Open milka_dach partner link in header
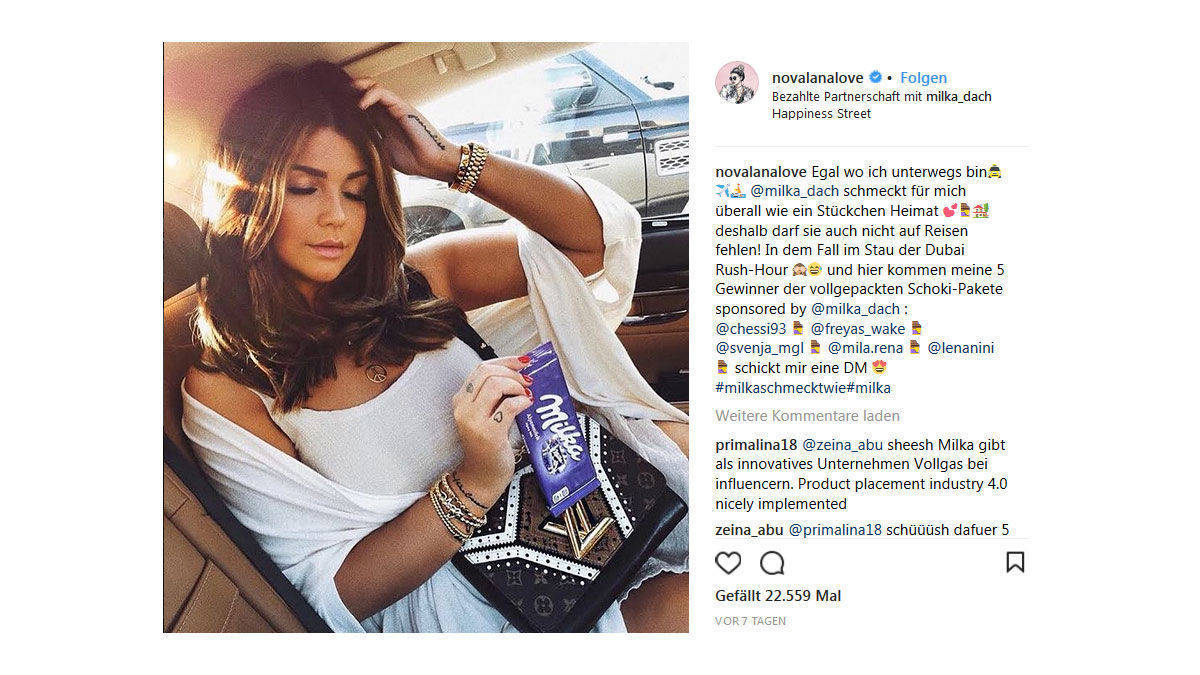This screenshot has width=1200, height=675. (x=959, y=97)
